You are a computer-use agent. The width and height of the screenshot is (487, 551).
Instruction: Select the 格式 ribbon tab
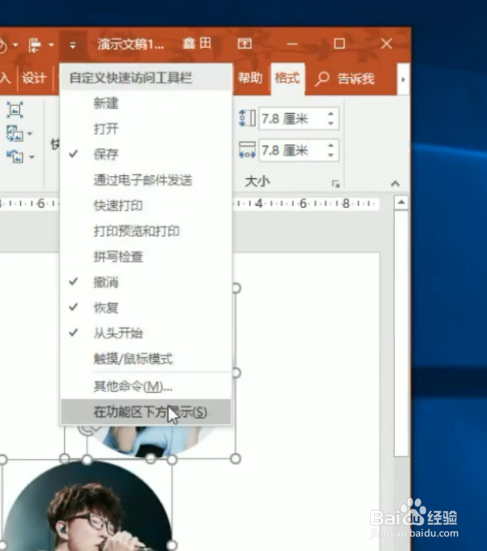pos(287,78)
